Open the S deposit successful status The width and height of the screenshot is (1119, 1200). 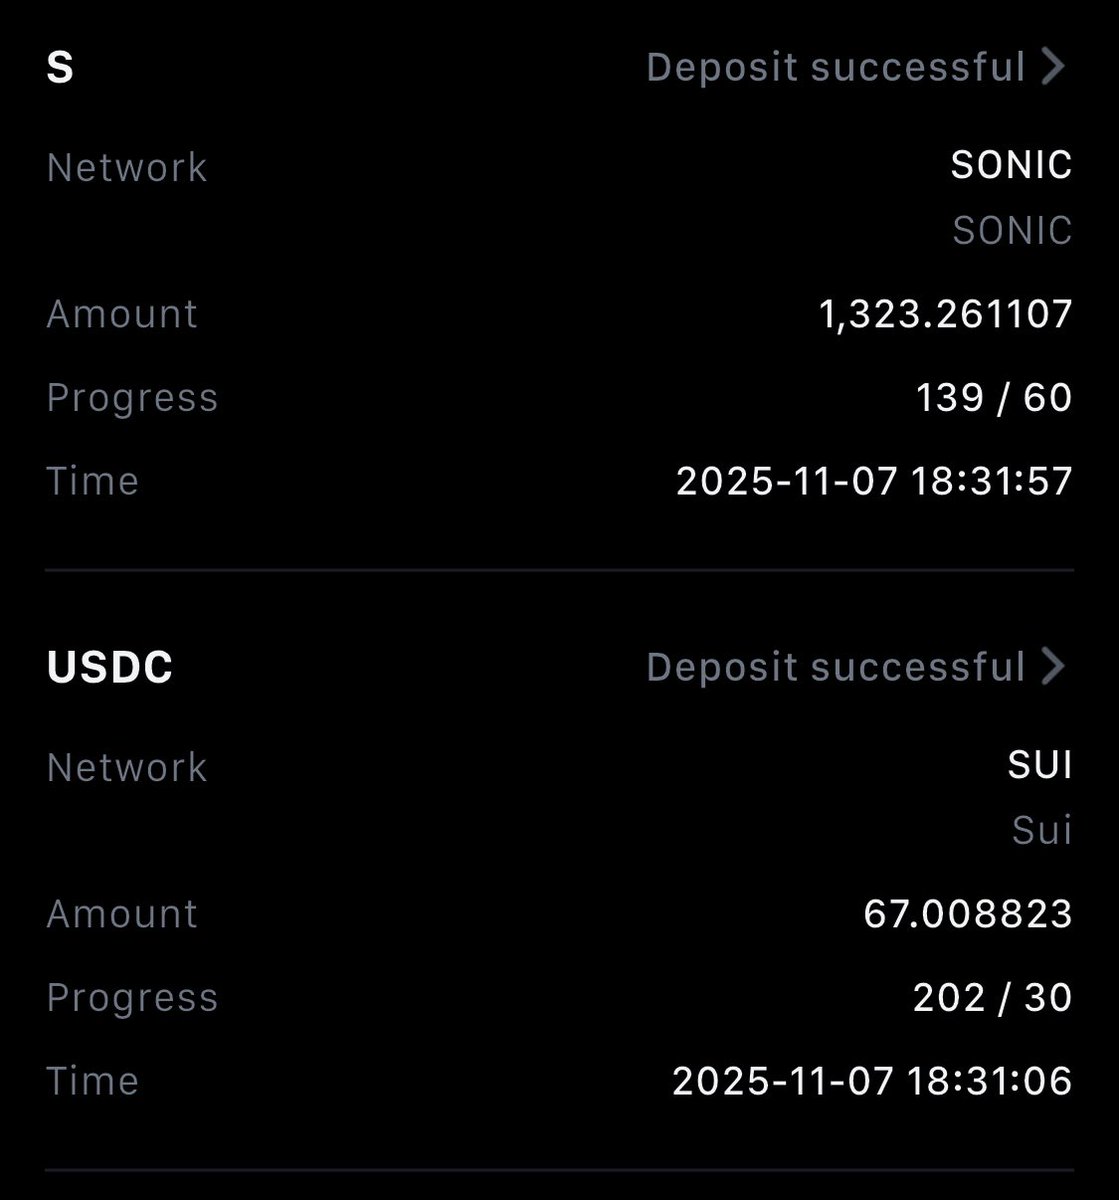pos(835,67)
